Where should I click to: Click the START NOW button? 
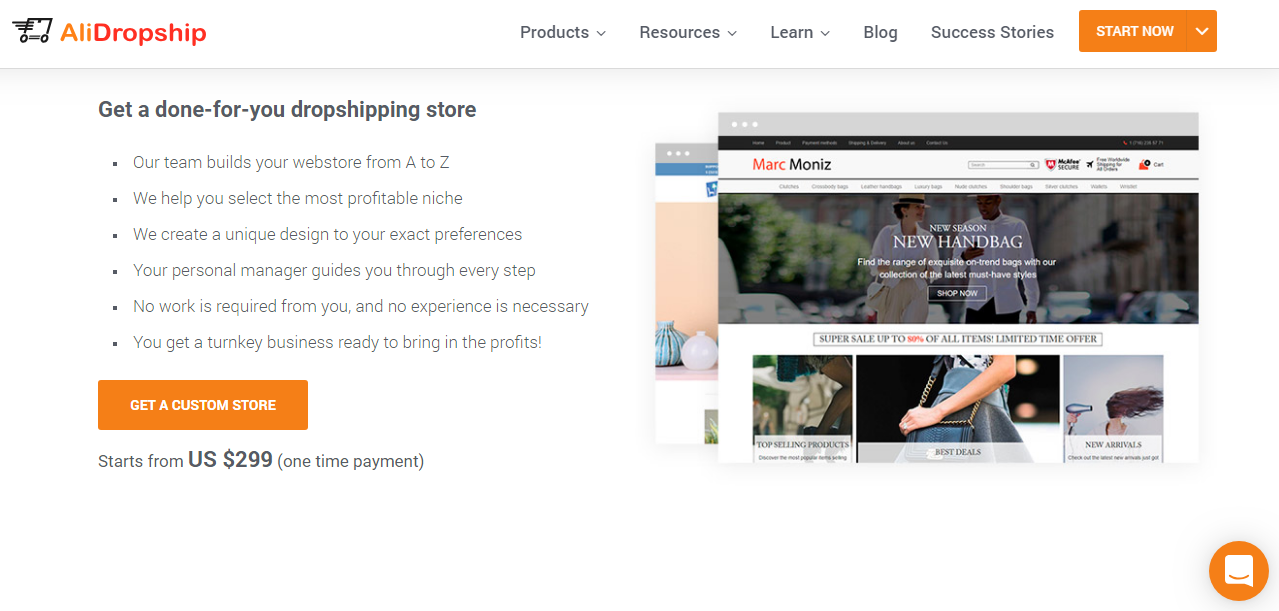point(1133,31)
